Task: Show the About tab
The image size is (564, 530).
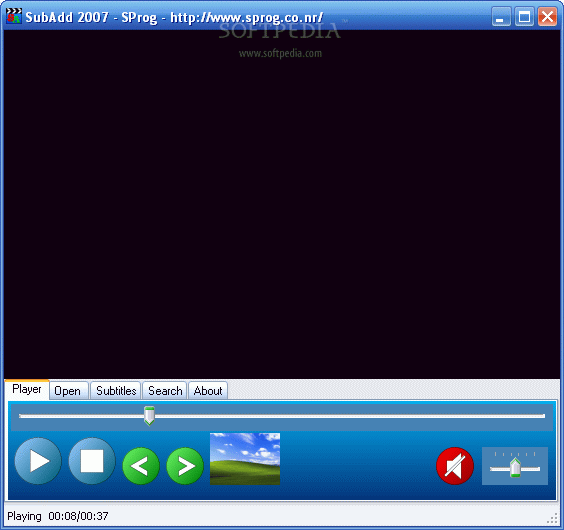Action: 208,391
